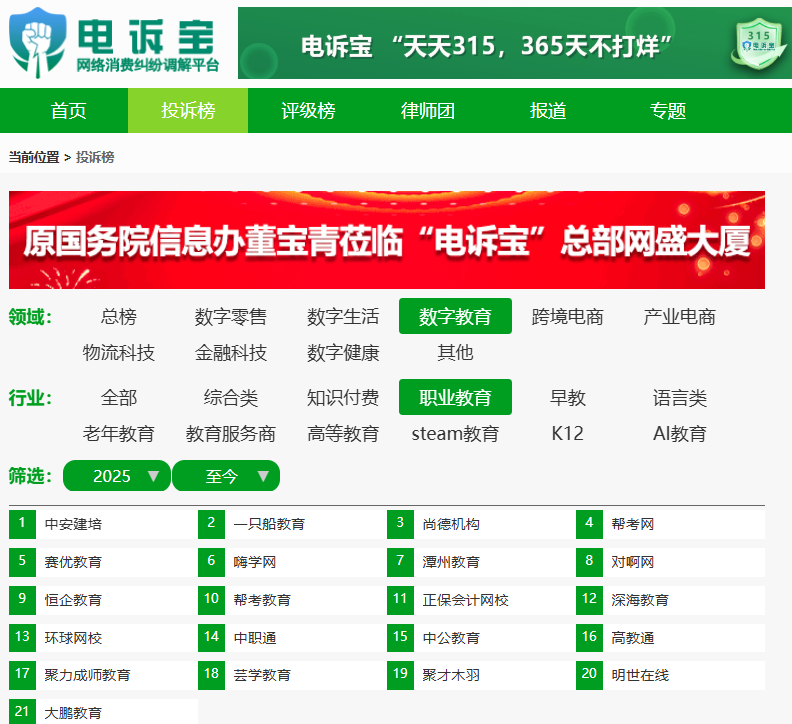792x724 pixels.
Task: Pick the AI教育 industry filter
Action: point(680,434)
